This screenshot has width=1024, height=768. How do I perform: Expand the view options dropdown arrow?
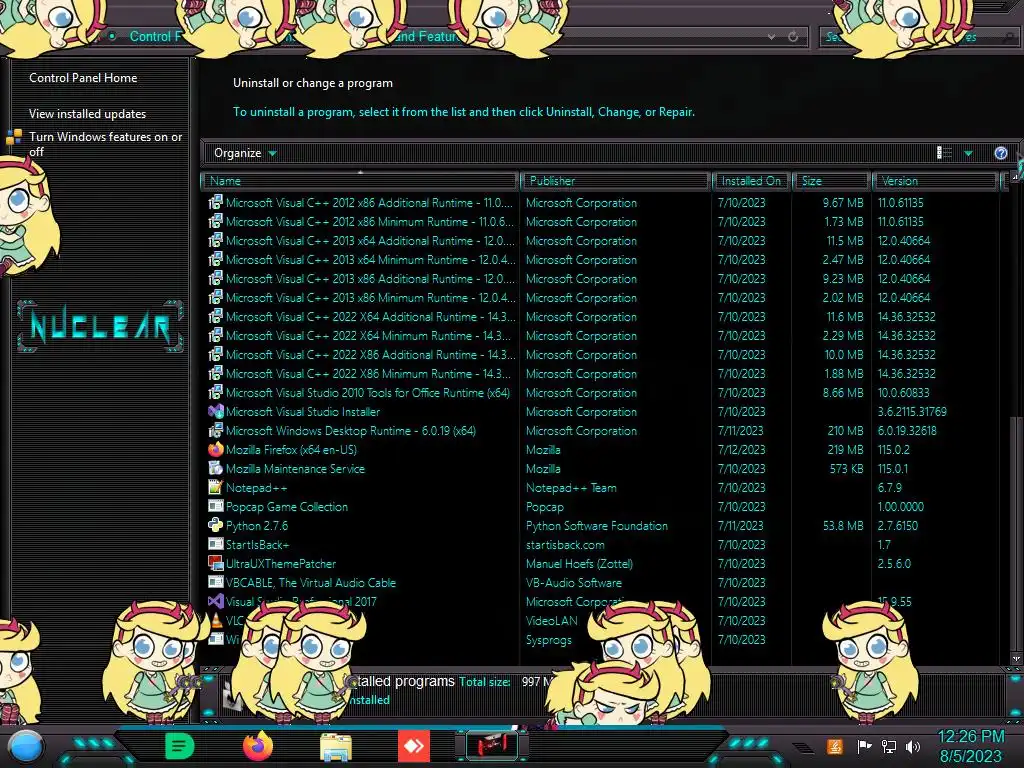(968, 153)
